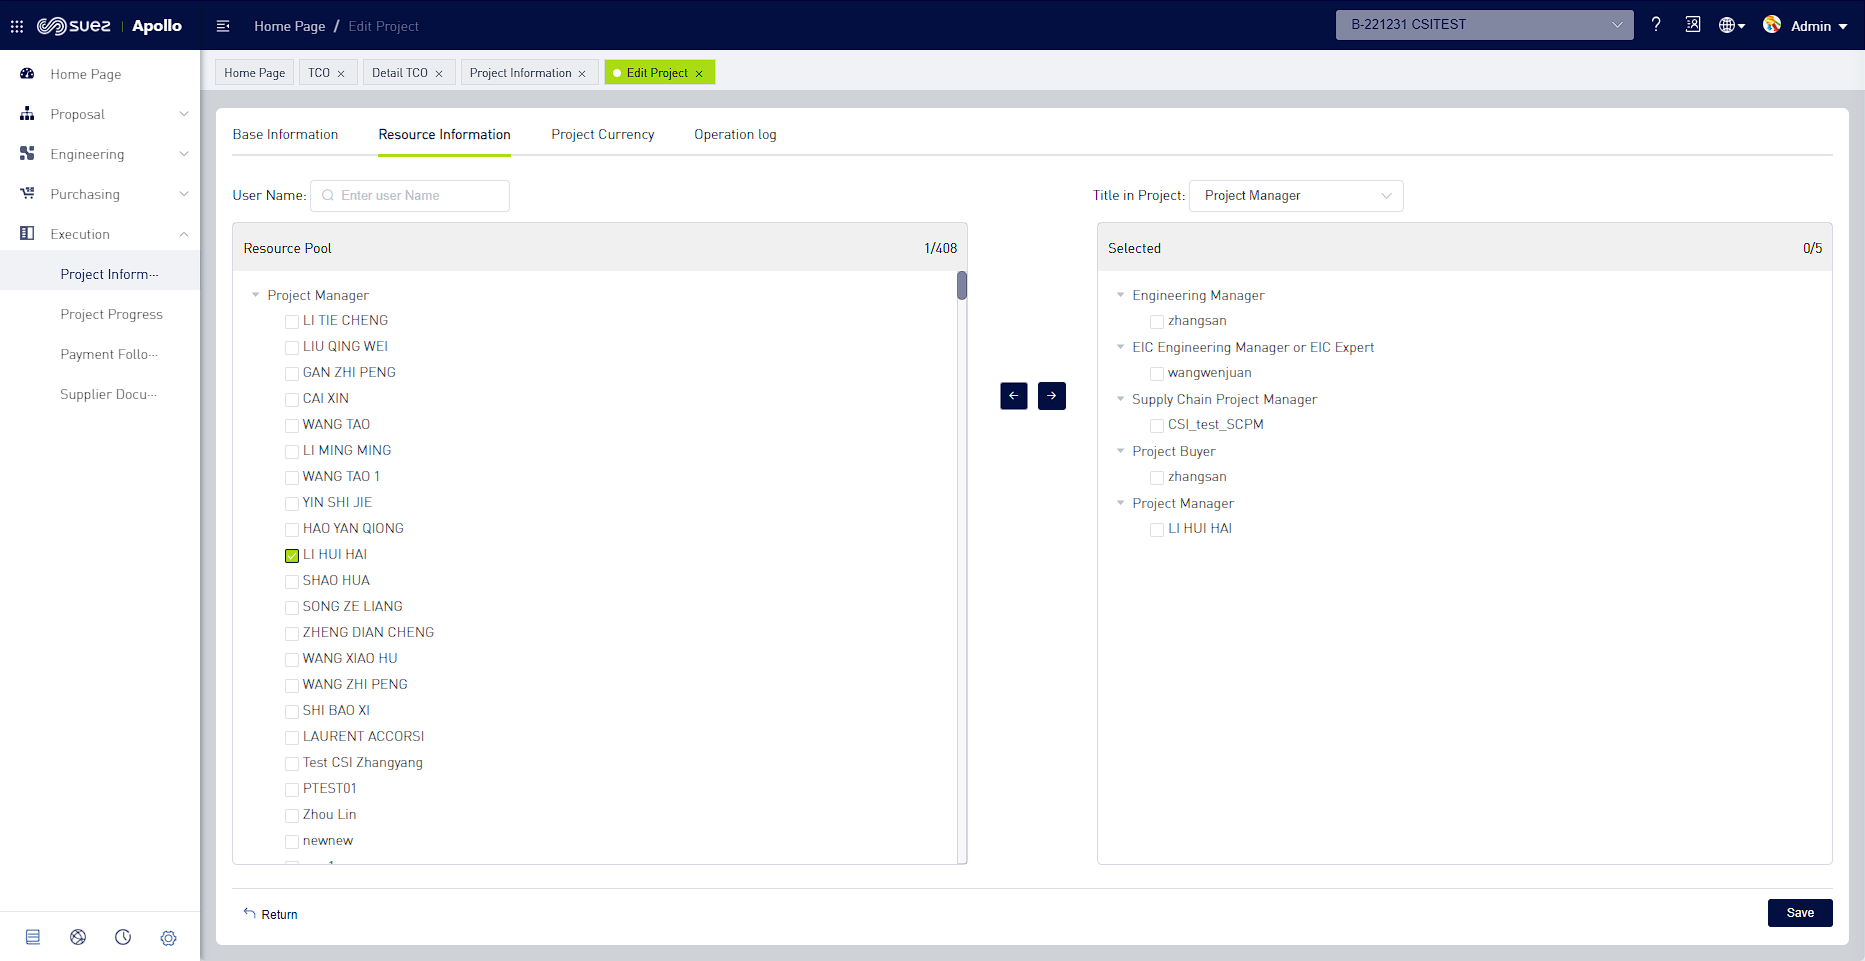Open the help question mark icon
The height and width of the screenshot is (961, 1865).
pos(1656,25)
